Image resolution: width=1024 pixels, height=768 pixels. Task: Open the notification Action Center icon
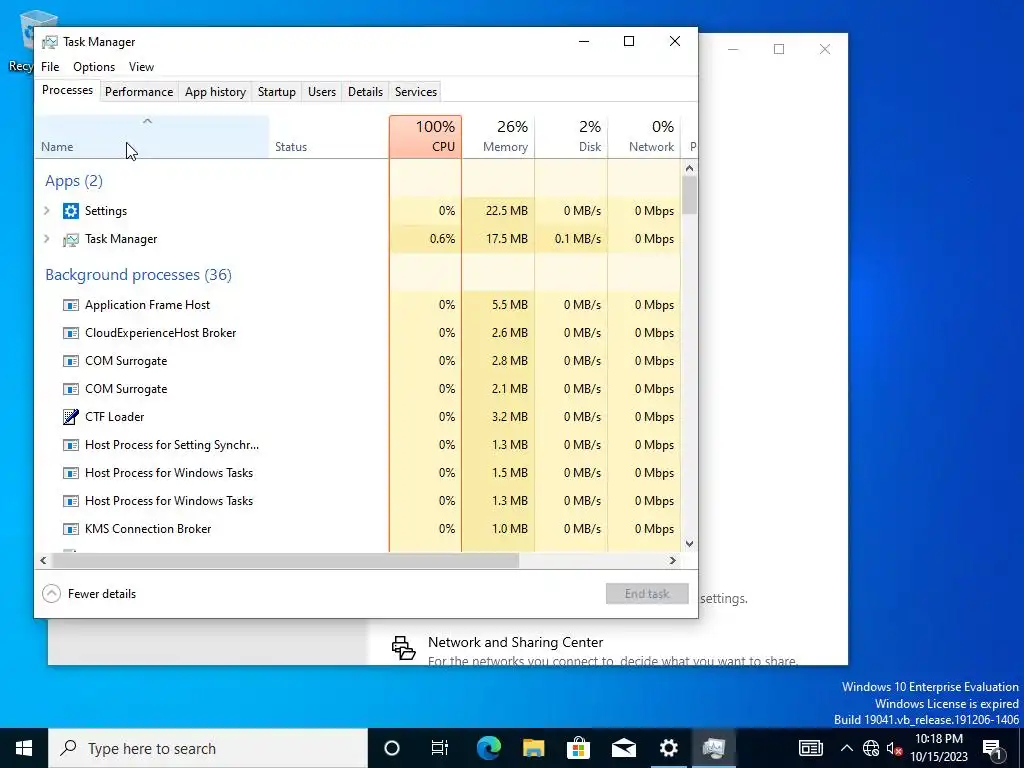pyautogui.click(x=993, y=748)
